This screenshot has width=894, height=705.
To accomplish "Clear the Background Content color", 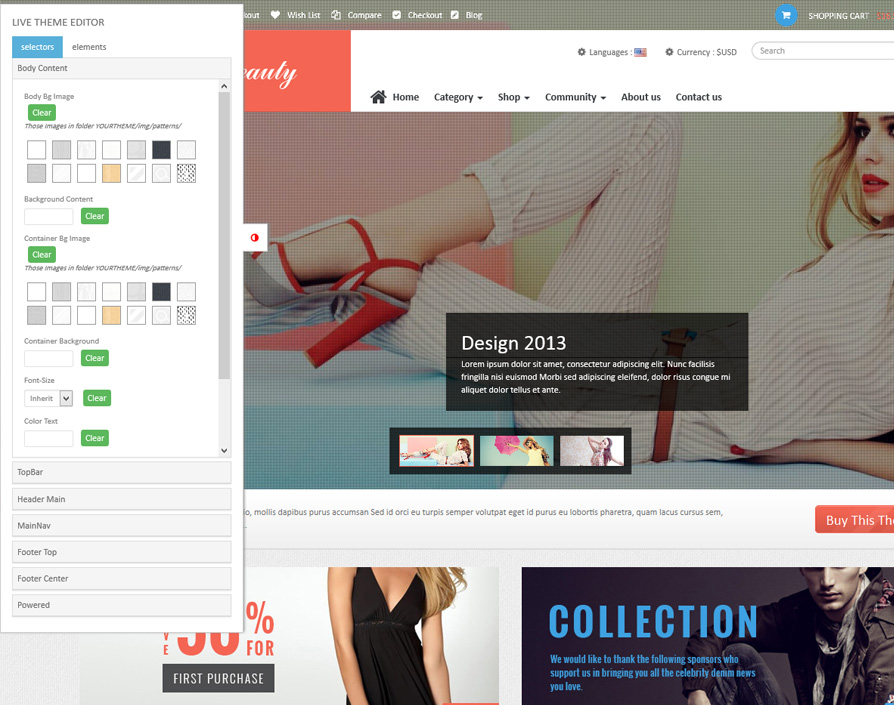I will coord(95,216).
